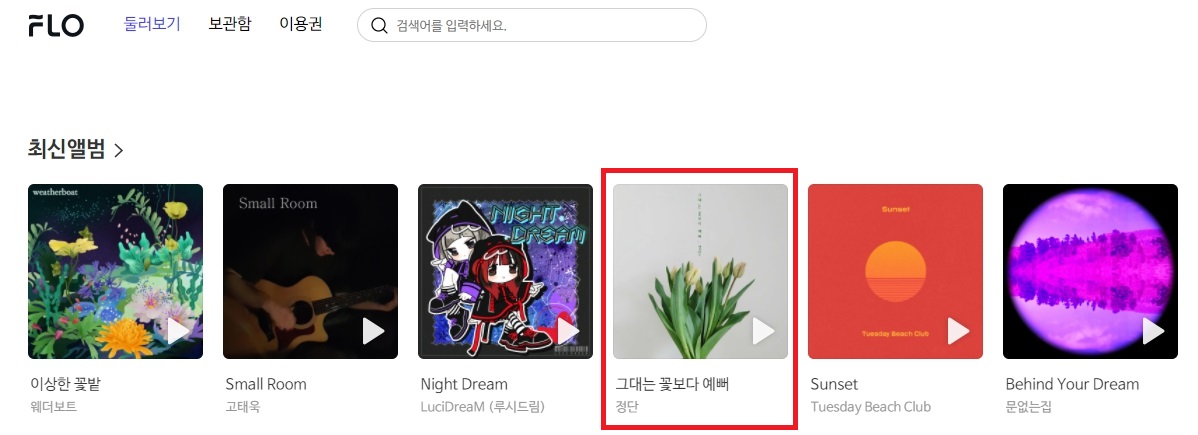Image resolution: width=1198 pixels, height=435 pixels.
Task: Open the Sunset album cover thumbnail
Action: (895, 271)
